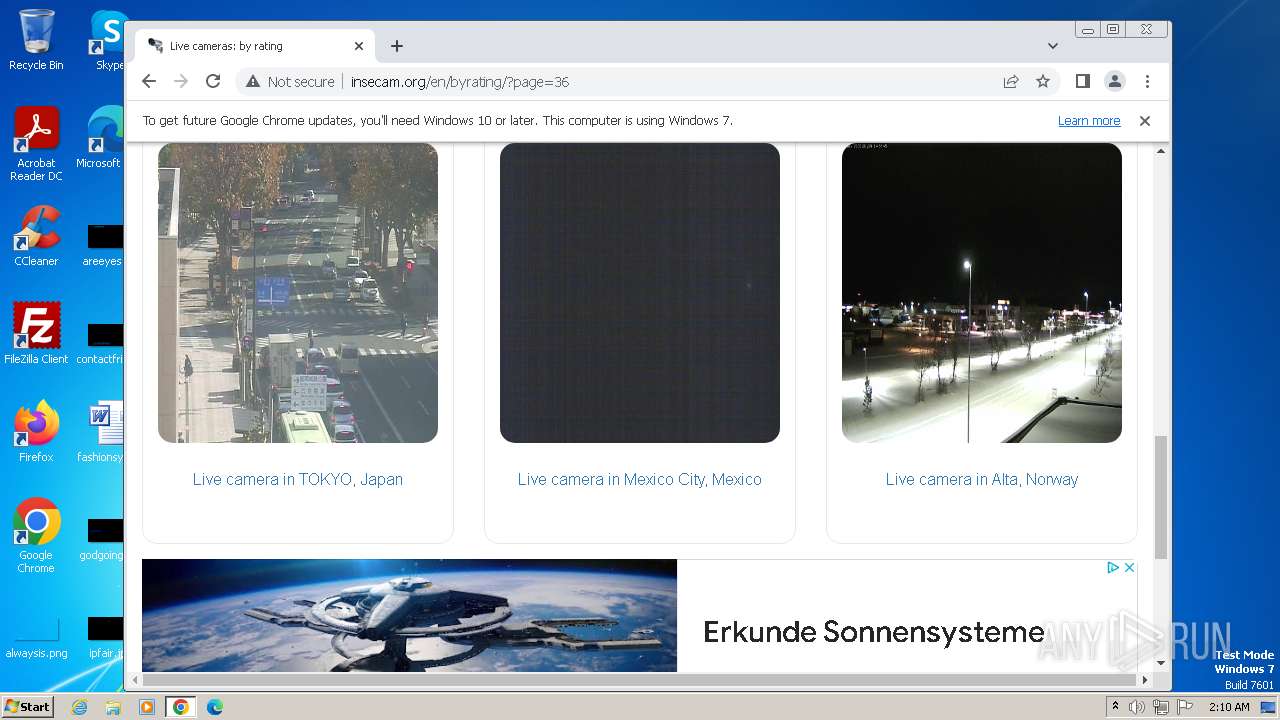View the Alta night camera thumbnail
Viewport: 1280px width, 720px height.
click(x=982, y=293)
